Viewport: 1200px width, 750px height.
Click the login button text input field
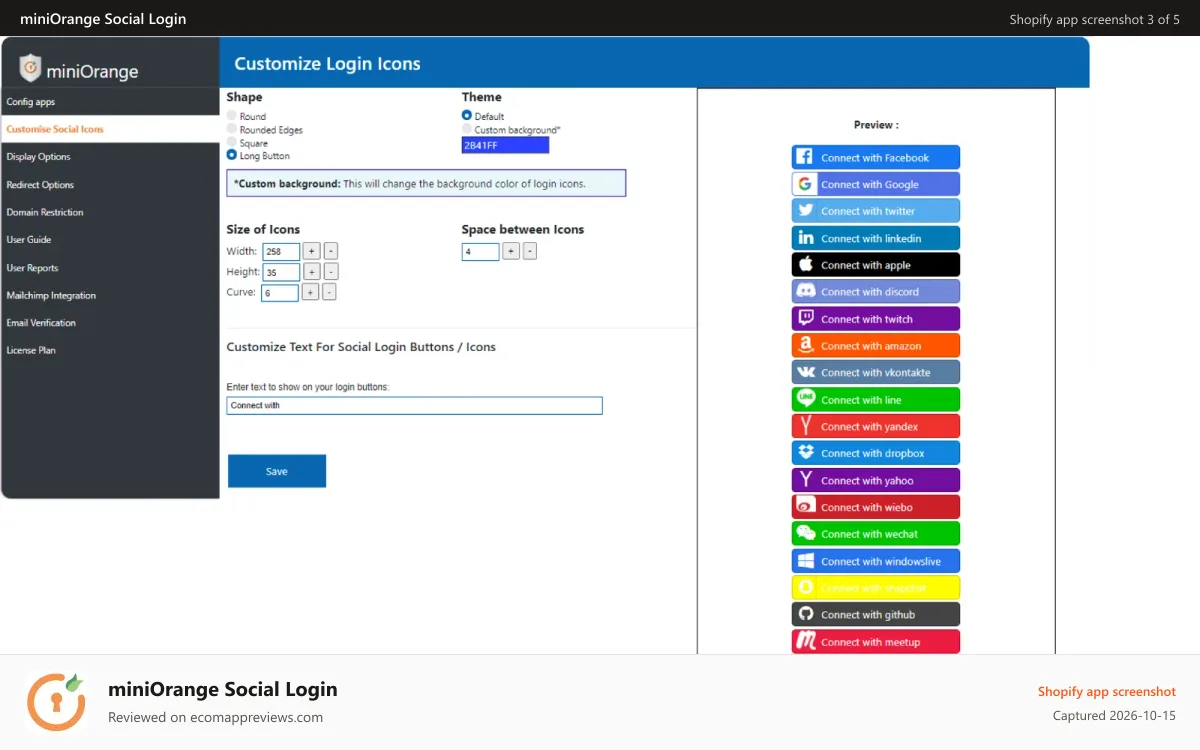tap(414, 405)
